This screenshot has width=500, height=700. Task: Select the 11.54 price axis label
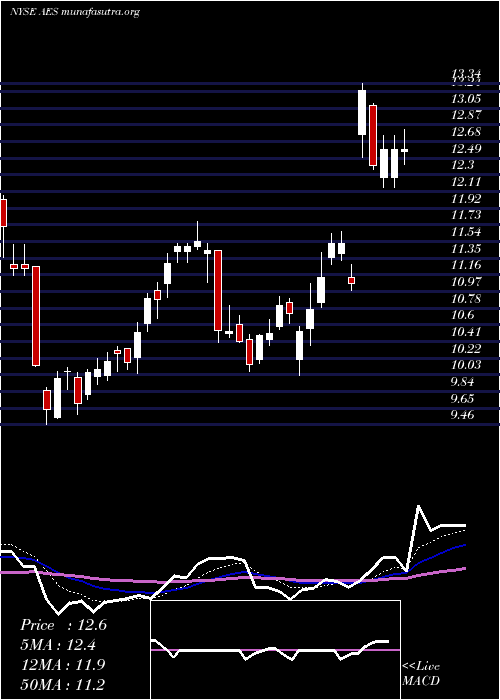click(x=466, y=232)
